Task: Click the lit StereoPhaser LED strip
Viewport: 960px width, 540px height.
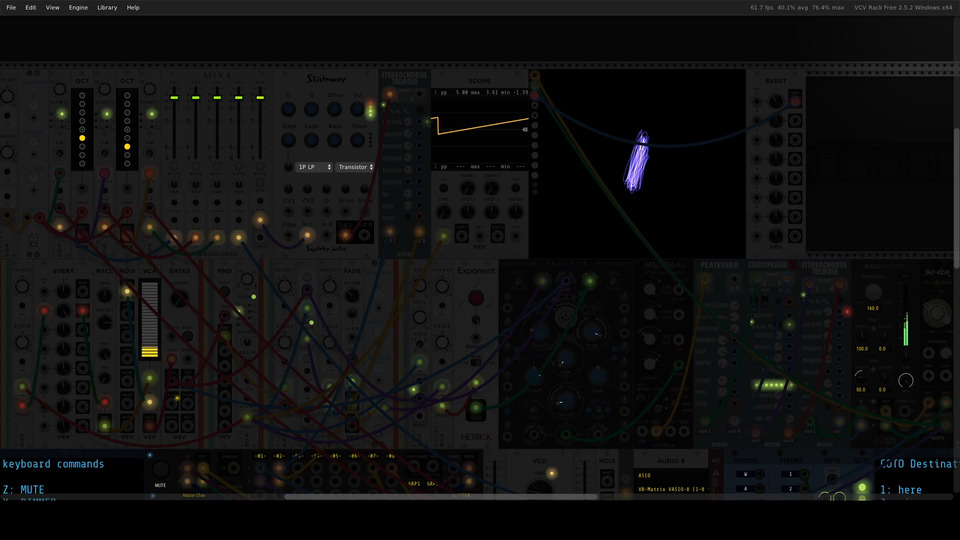Action: tap(772, 385)
